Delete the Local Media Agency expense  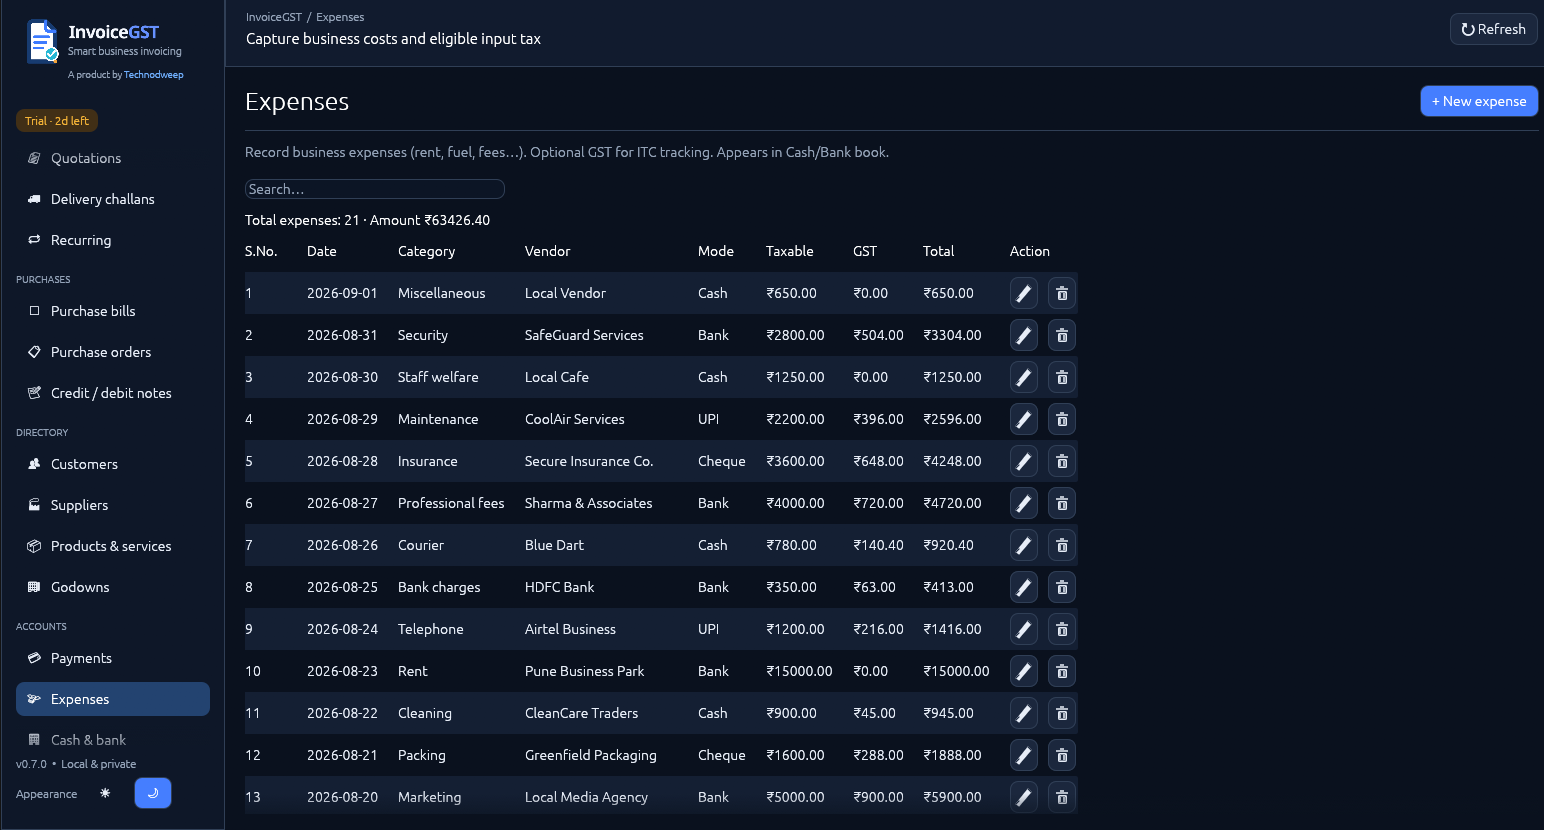pyautogui.click(x=1062, y=797)
